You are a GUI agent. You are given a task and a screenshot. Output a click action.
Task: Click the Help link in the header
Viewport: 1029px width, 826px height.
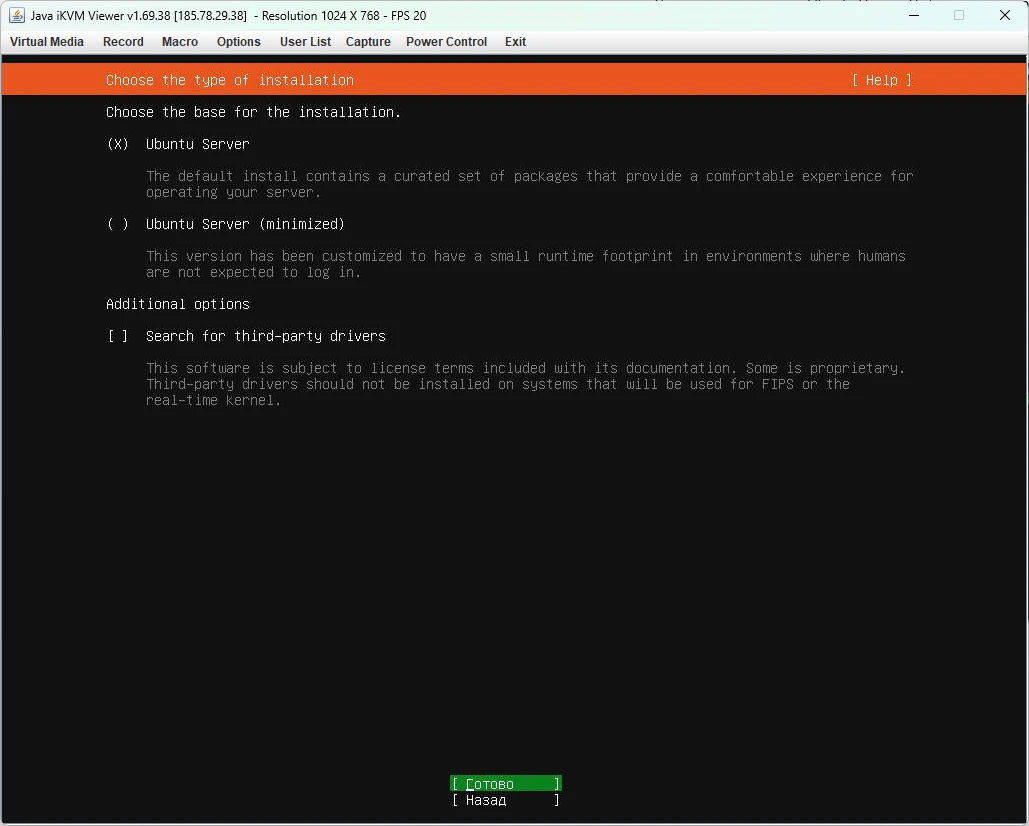point(881,80)
